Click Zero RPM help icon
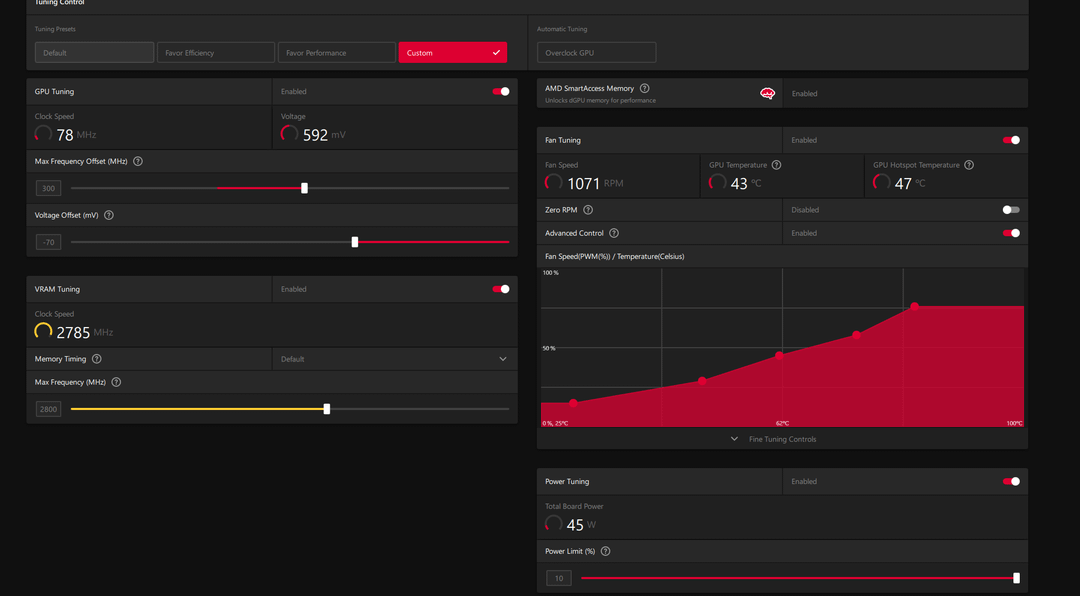 point(588,210)
